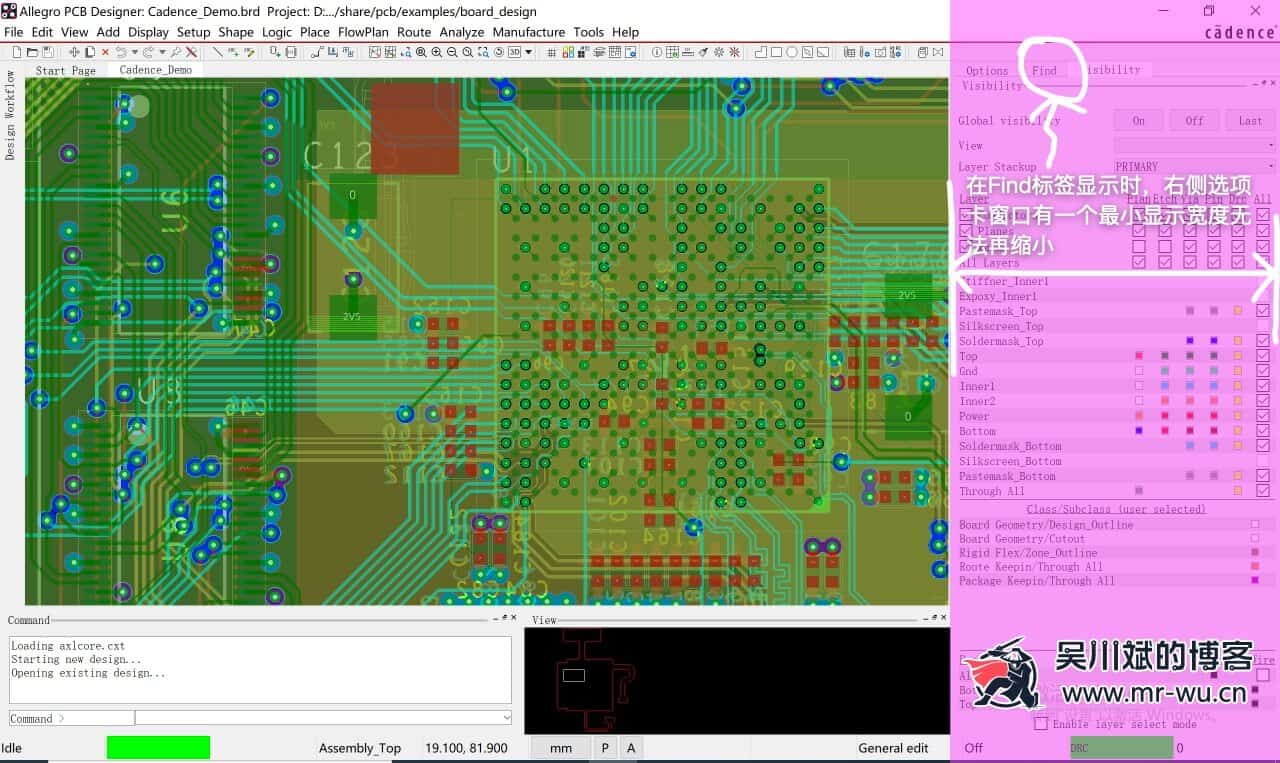
Task: Select the rectangle shape tool
Action: (x=774, y=52)
